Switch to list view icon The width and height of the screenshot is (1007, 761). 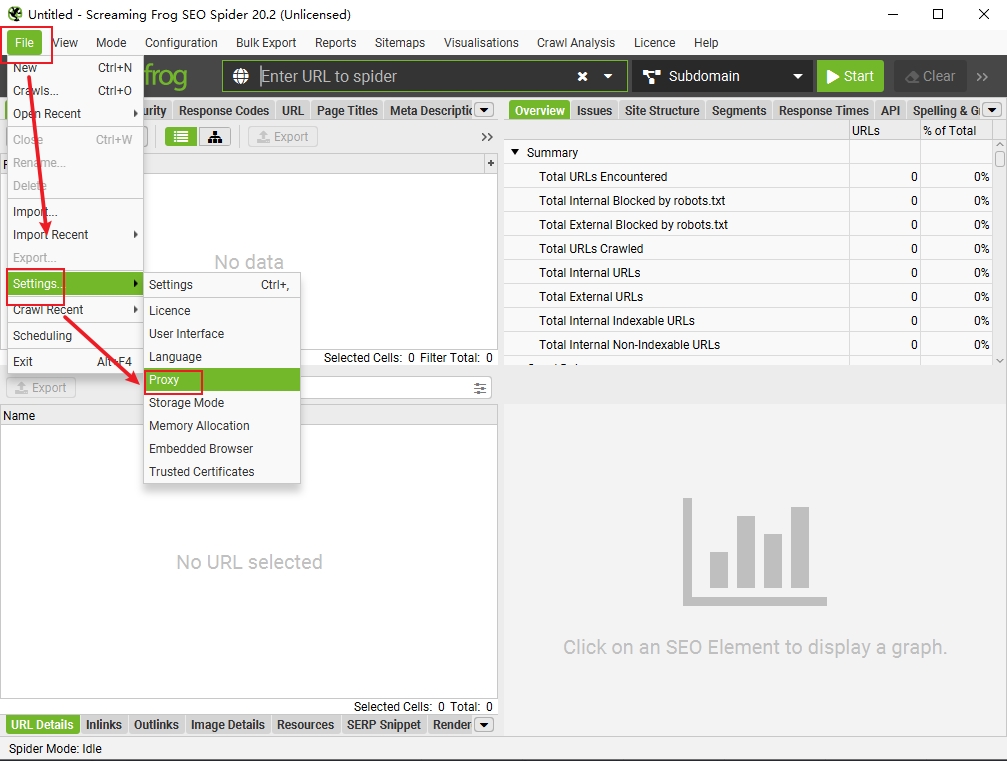tap(181, 137)
